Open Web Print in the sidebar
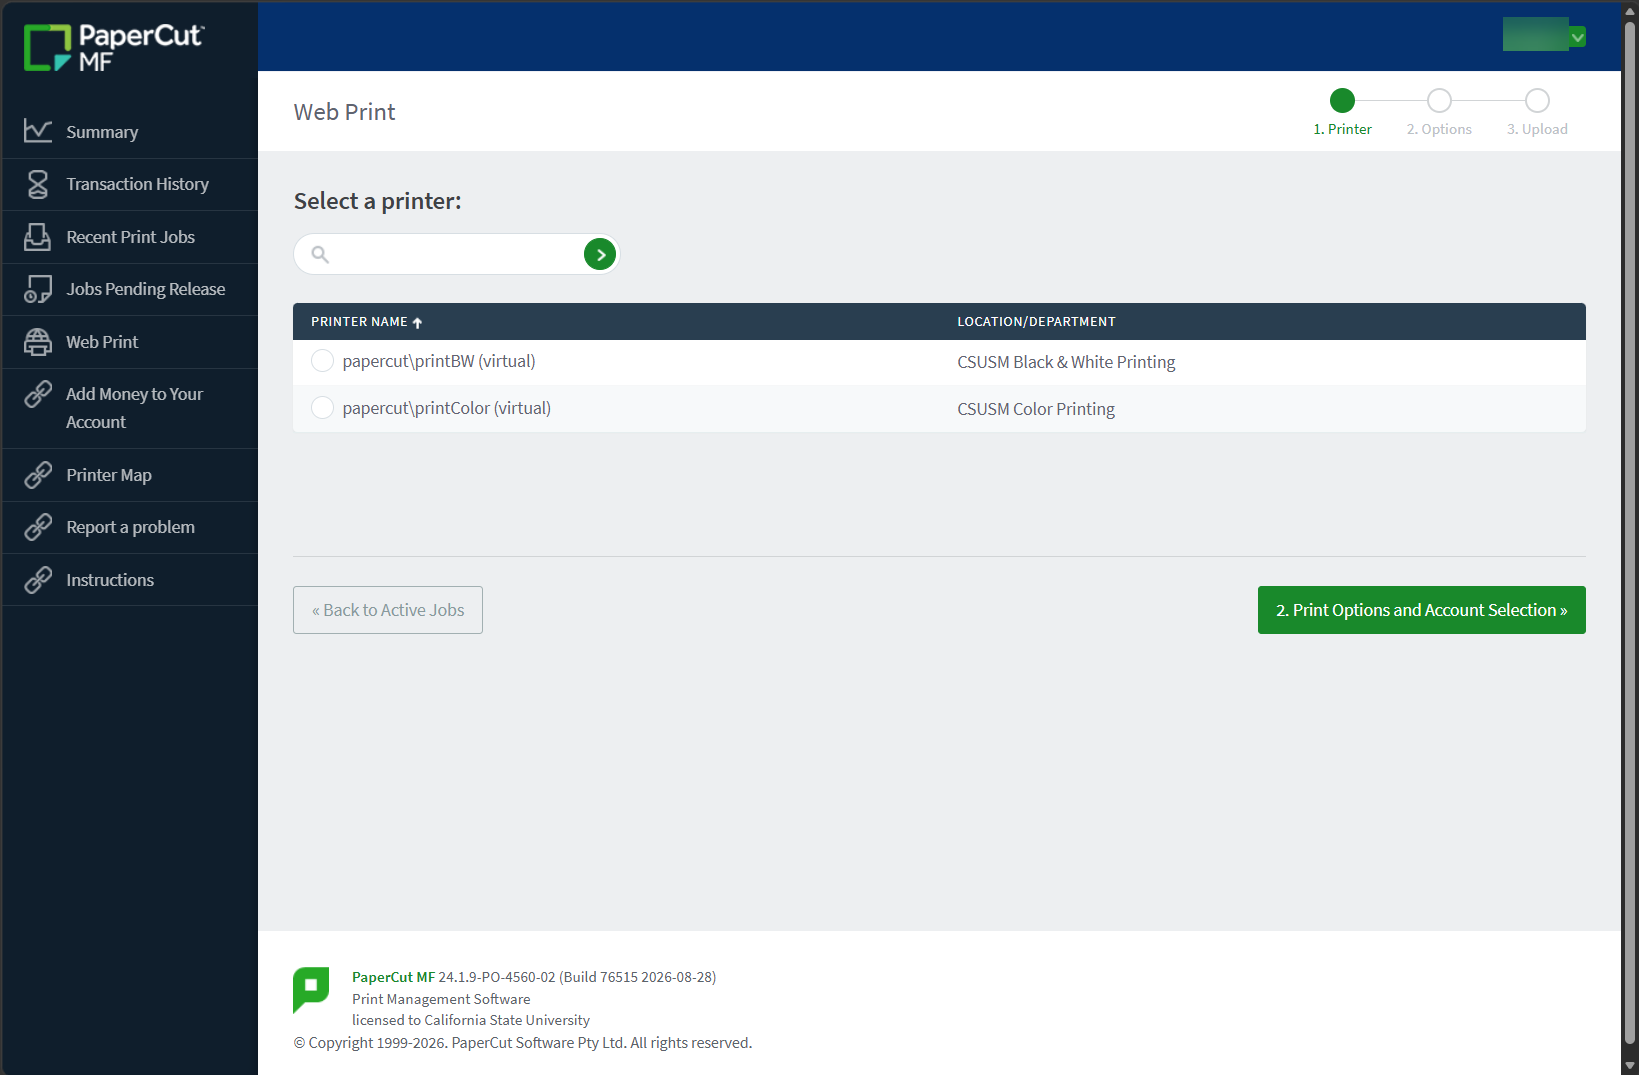This screenshot has width=1639, height=1075. pyautogui.click(x=130, y=342)
